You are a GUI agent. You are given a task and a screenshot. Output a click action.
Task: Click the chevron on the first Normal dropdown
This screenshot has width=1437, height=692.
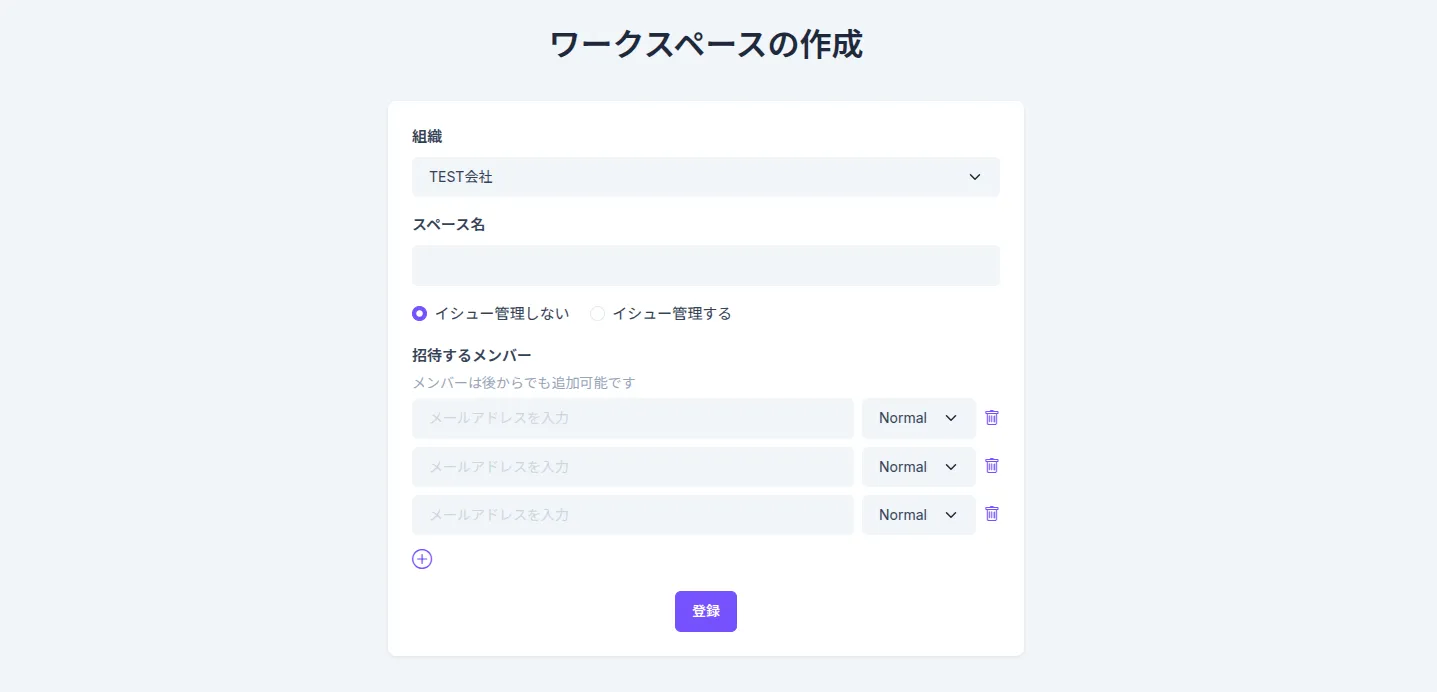(x=950, y=418)
